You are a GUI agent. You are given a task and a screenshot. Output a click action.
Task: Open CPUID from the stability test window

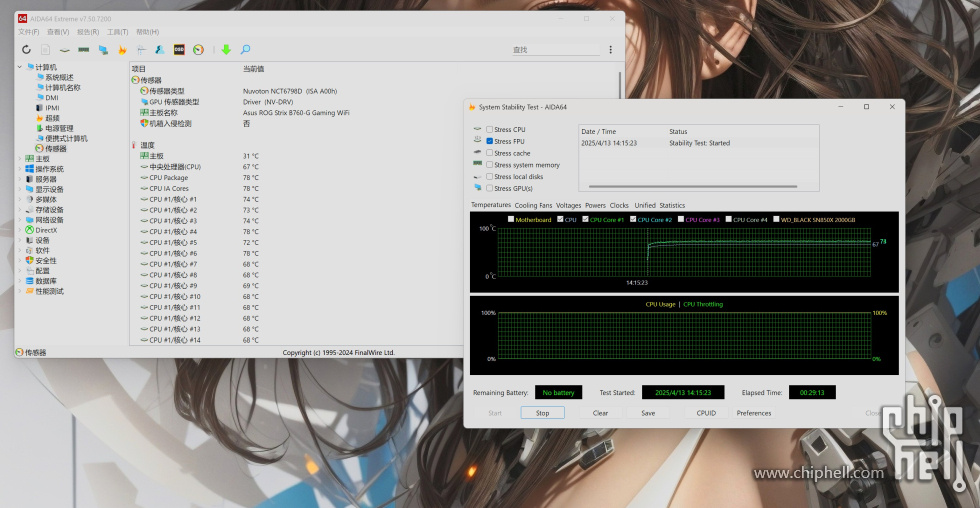pyautogui.click(x=706, y=413)
